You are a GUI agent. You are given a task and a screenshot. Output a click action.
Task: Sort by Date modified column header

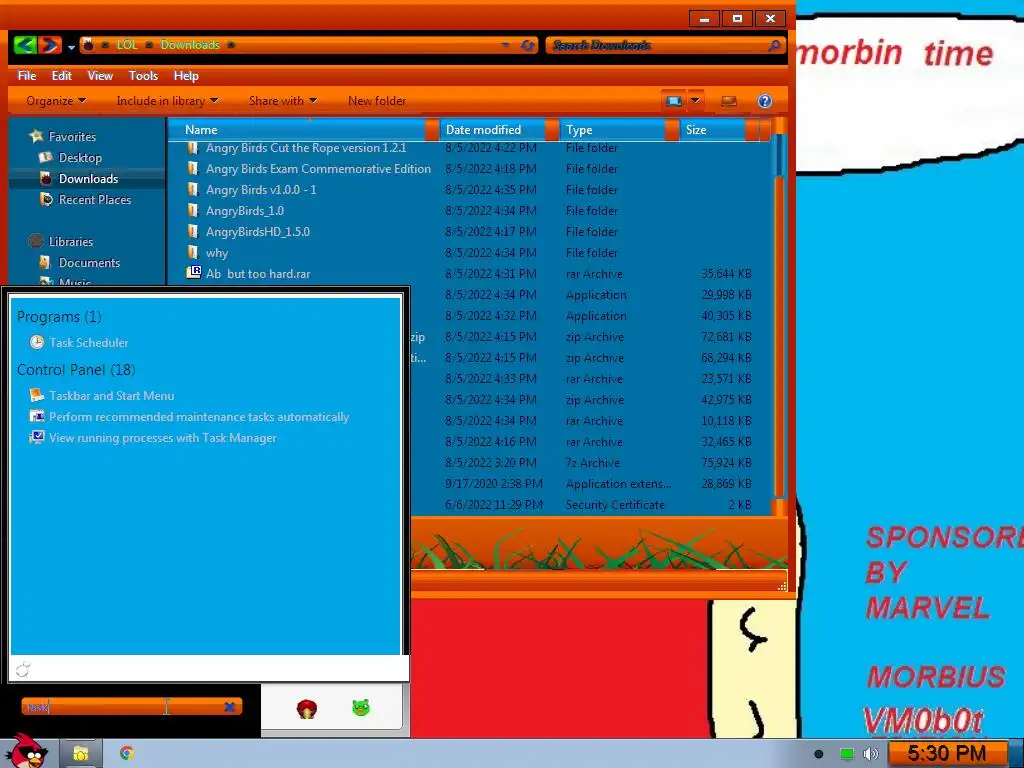(483, 129)
